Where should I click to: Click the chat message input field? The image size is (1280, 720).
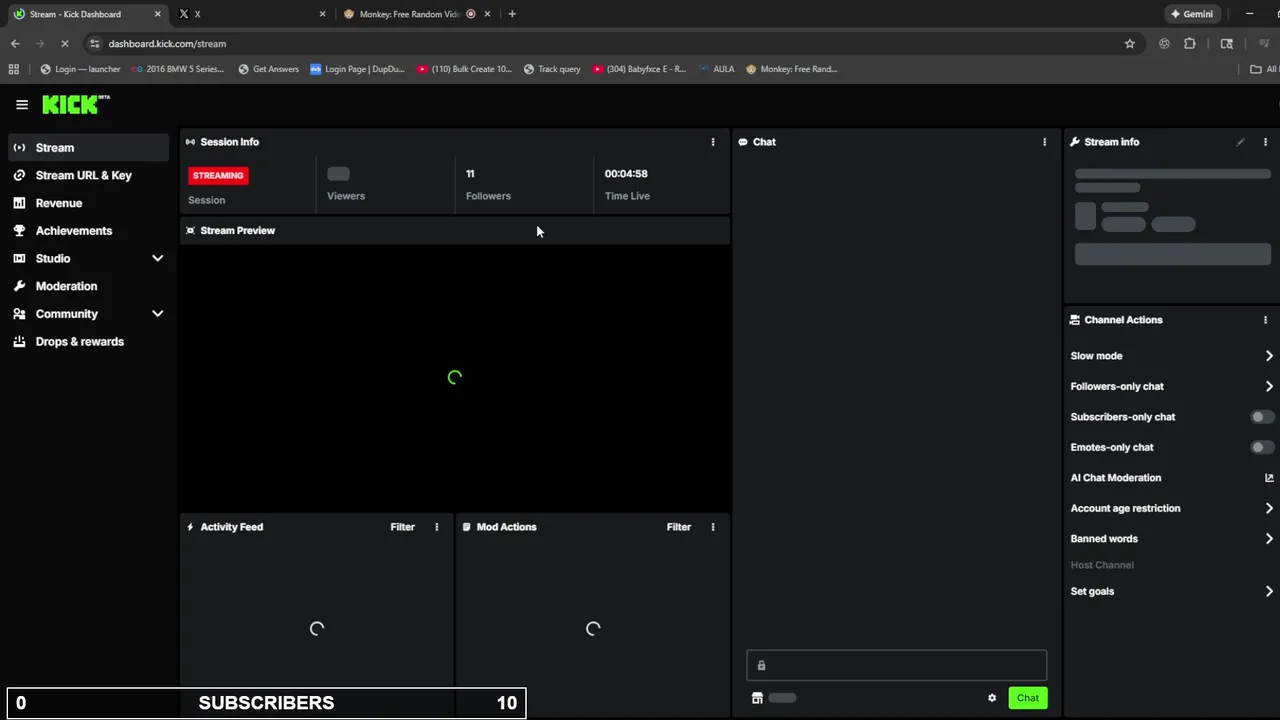click(x=897, y=665)
